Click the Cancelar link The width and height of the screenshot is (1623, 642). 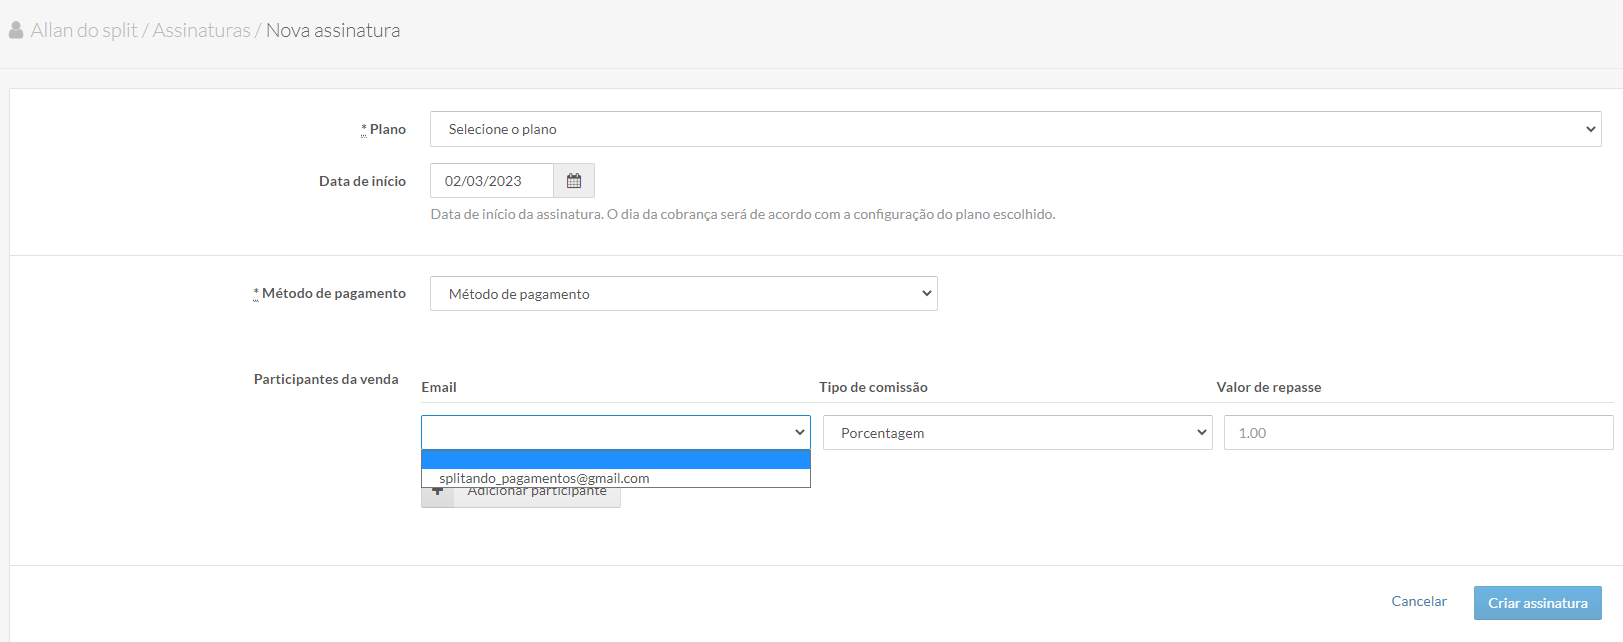[1418, 601]
